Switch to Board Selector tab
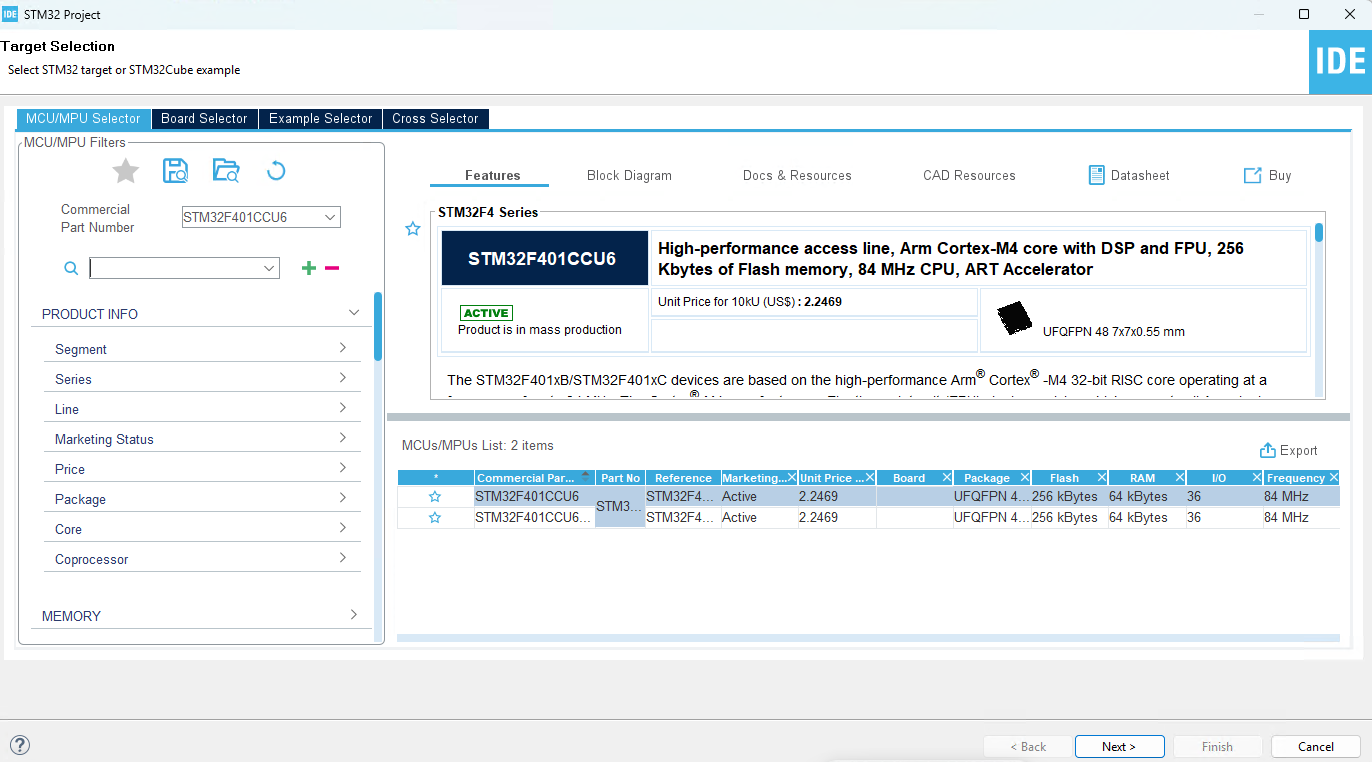 [x=204, y=118]
